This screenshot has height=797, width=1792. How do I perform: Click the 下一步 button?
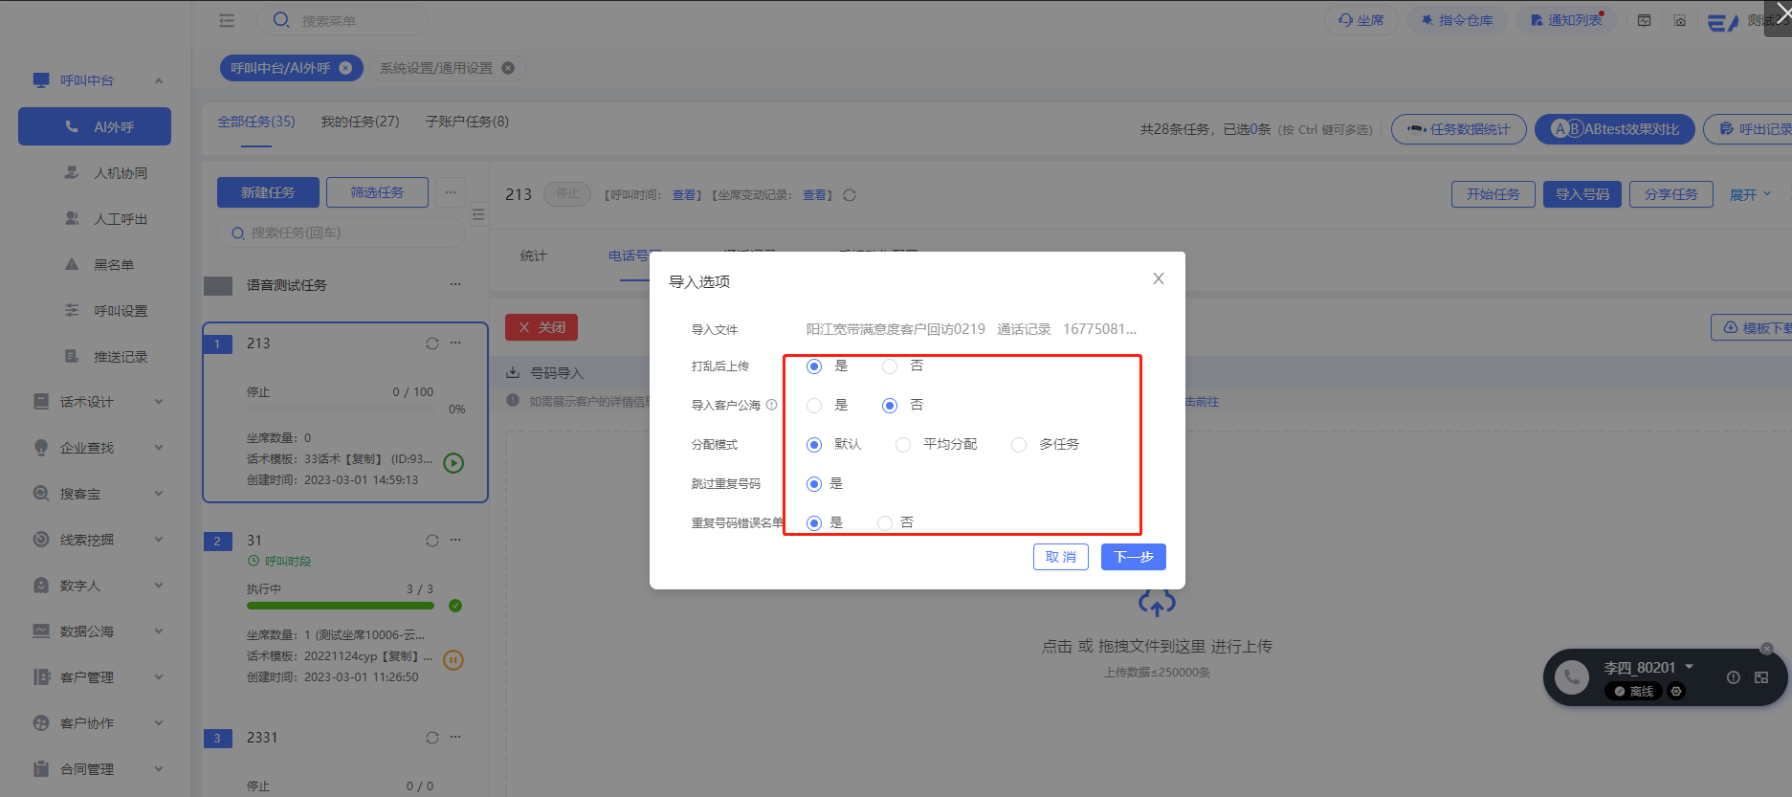click(x=1133, y=557)
